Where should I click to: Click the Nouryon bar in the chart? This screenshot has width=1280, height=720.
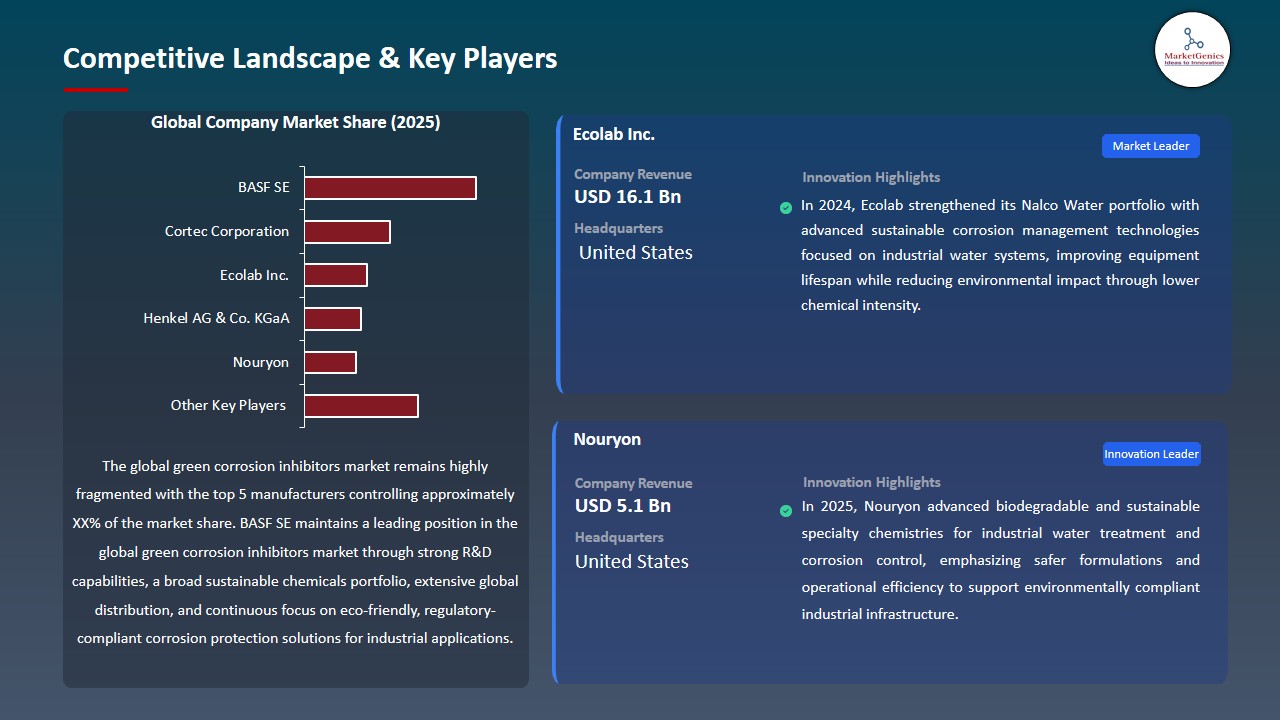click(330, 362)
